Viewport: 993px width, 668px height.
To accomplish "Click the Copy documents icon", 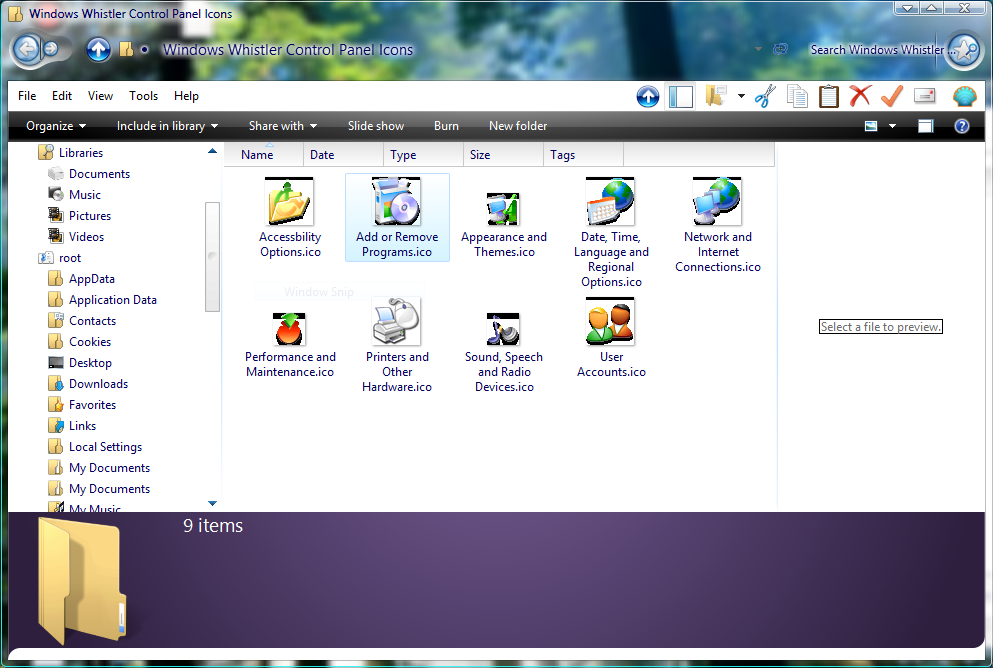I will [797, 96].
